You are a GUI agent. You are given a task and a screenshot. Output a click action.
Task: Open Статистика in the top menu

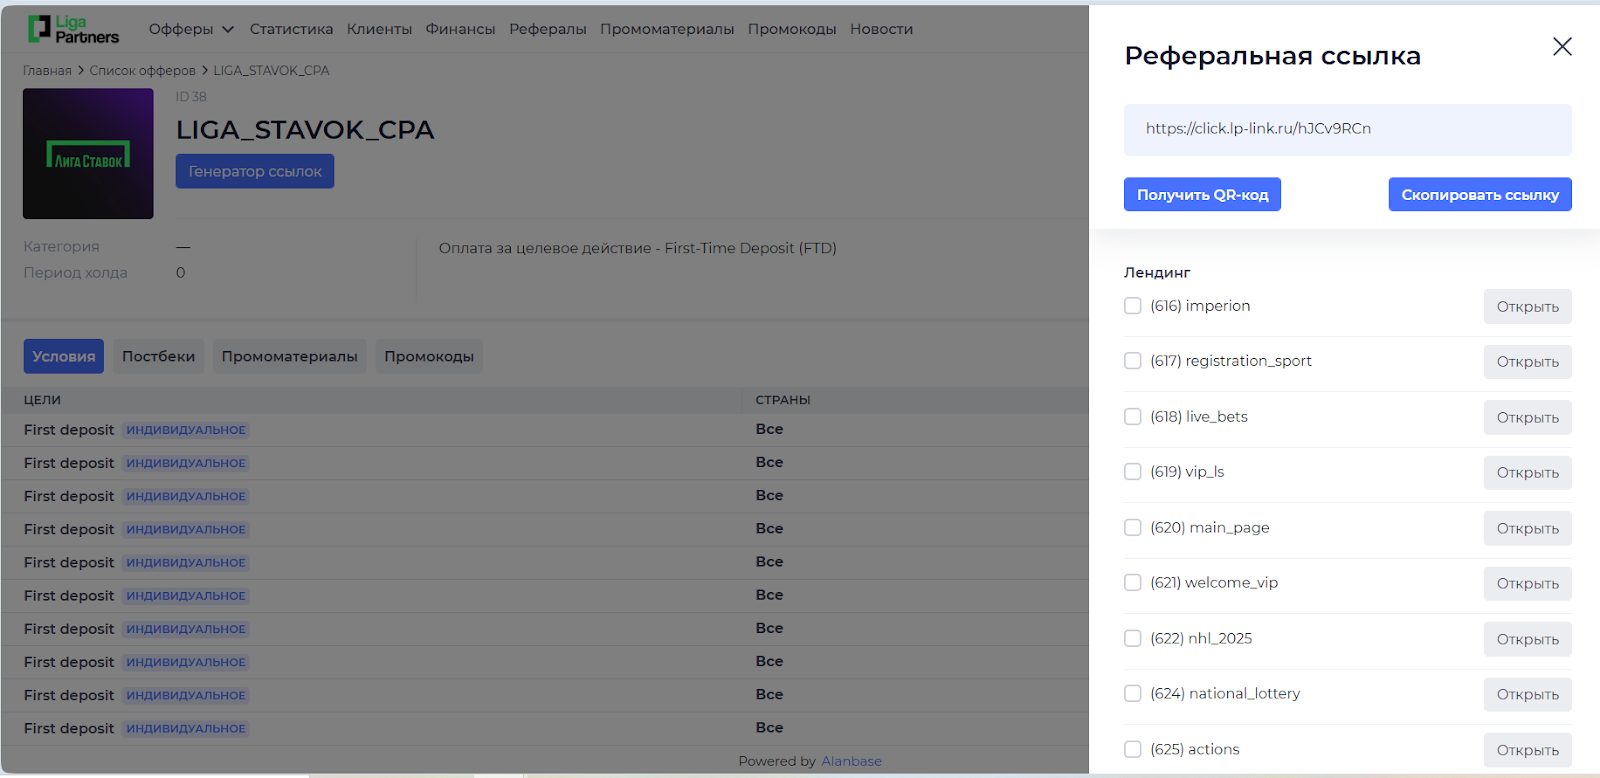291,29
